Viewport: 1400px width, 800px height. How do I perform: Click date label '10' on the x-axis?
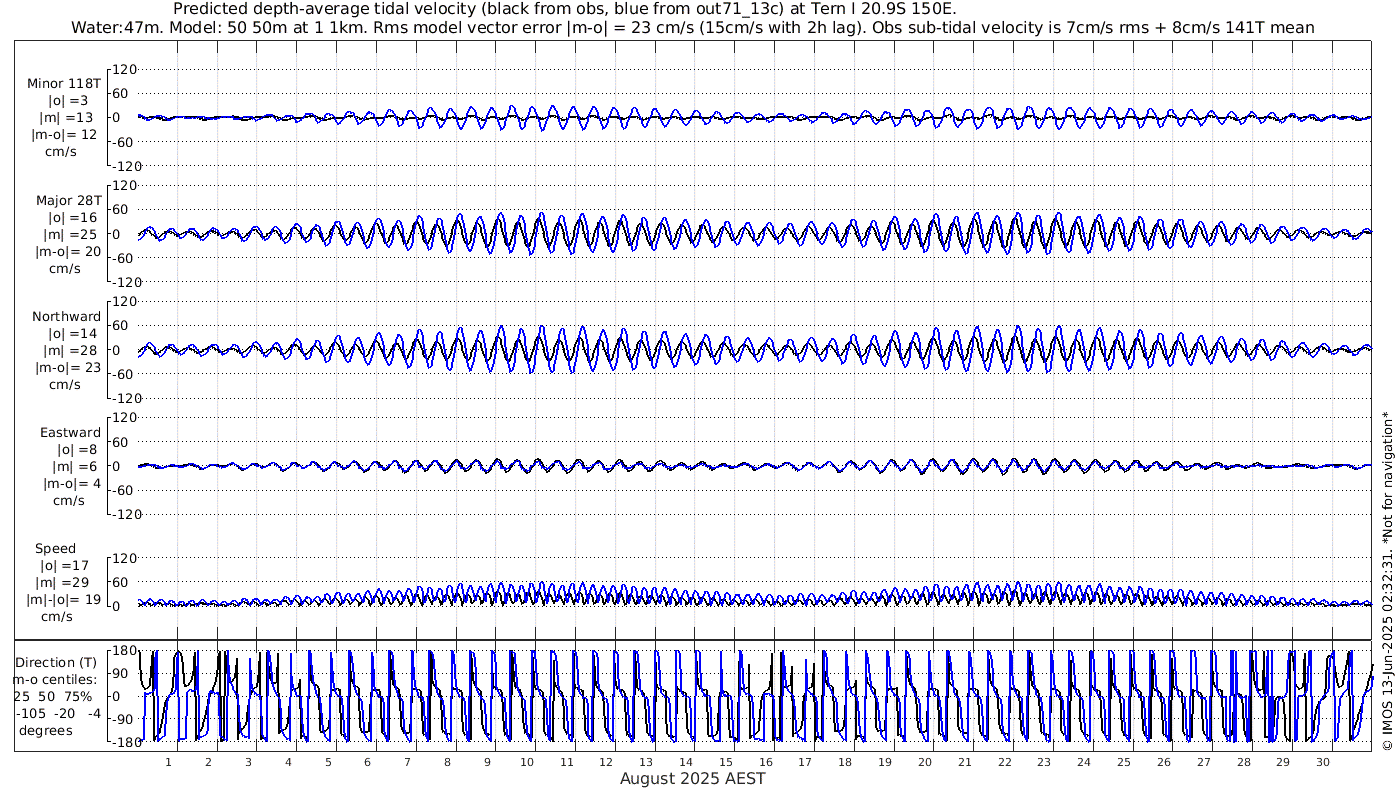coord(527,762)
